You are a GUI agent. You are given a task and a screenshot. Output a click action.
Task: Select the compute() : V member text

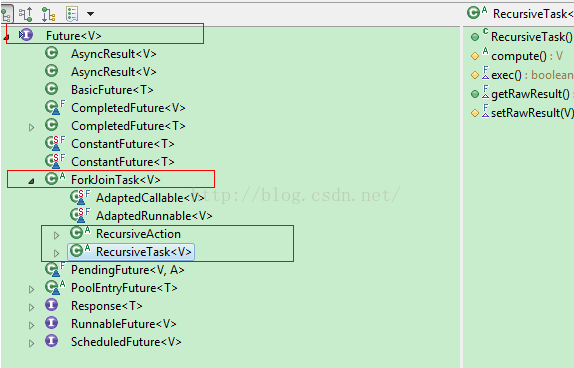tap(527, 56)
